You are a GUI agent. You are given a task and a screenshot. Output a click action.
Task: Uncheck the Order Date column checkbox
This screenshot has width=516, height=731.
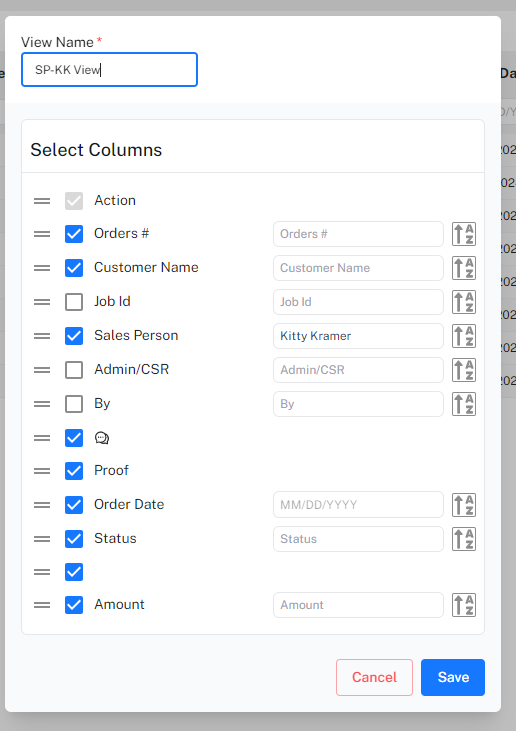[x=74, y=504]
